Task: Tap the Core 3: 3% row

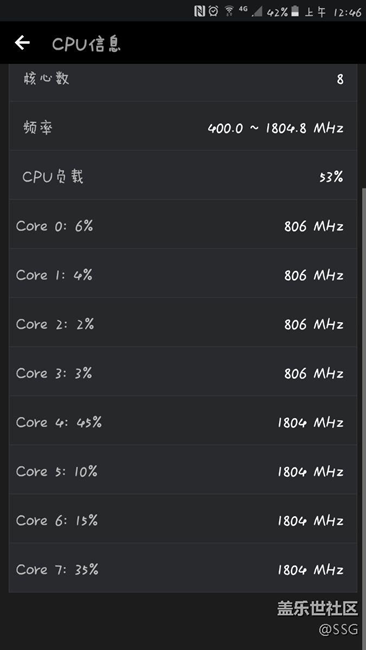Action: 183,371
